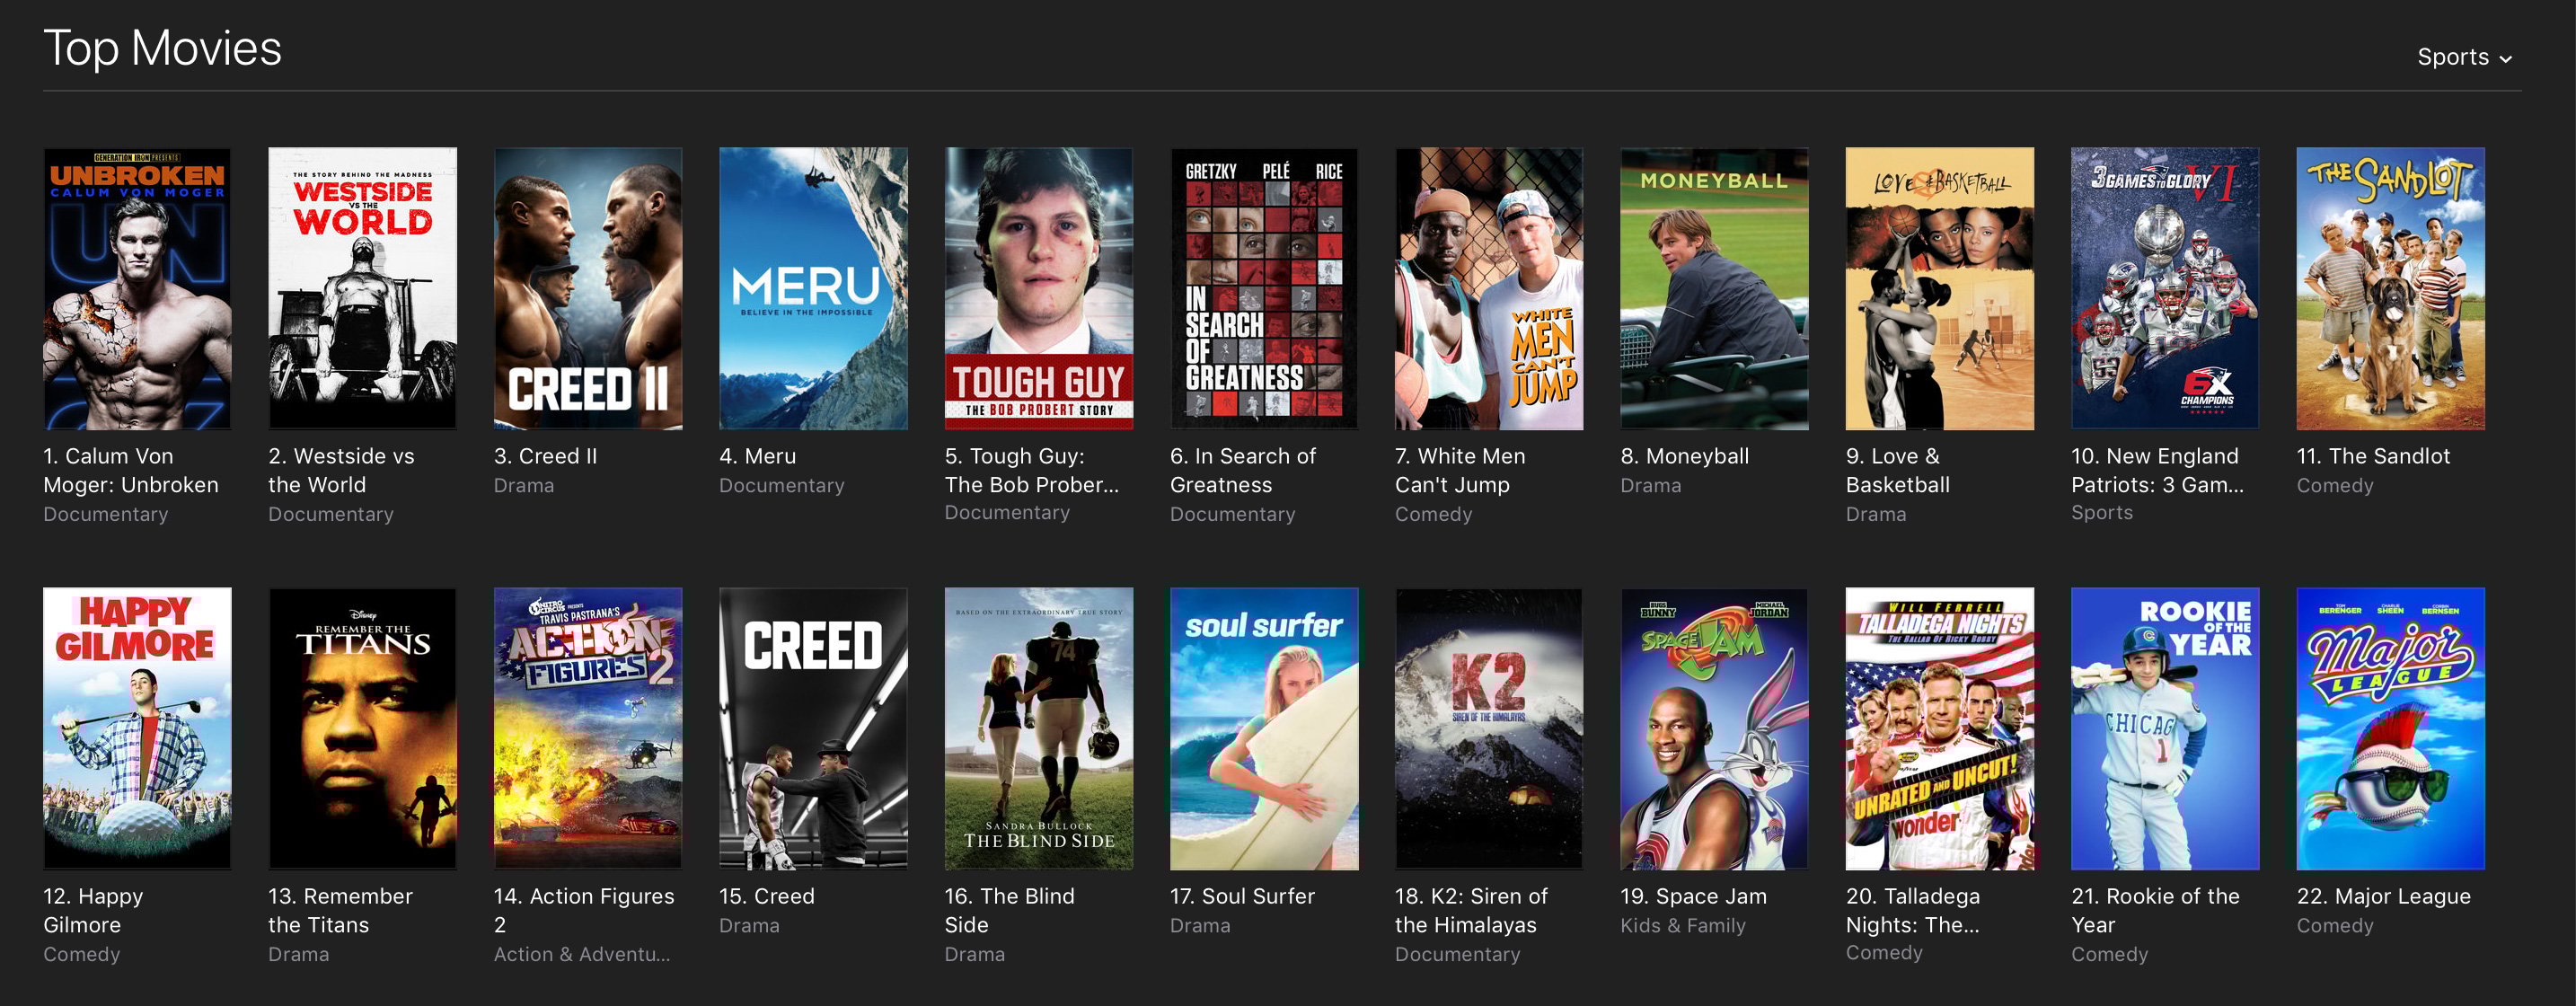Click the Space Jam poster
2576x1006 pixels.
1714,728
